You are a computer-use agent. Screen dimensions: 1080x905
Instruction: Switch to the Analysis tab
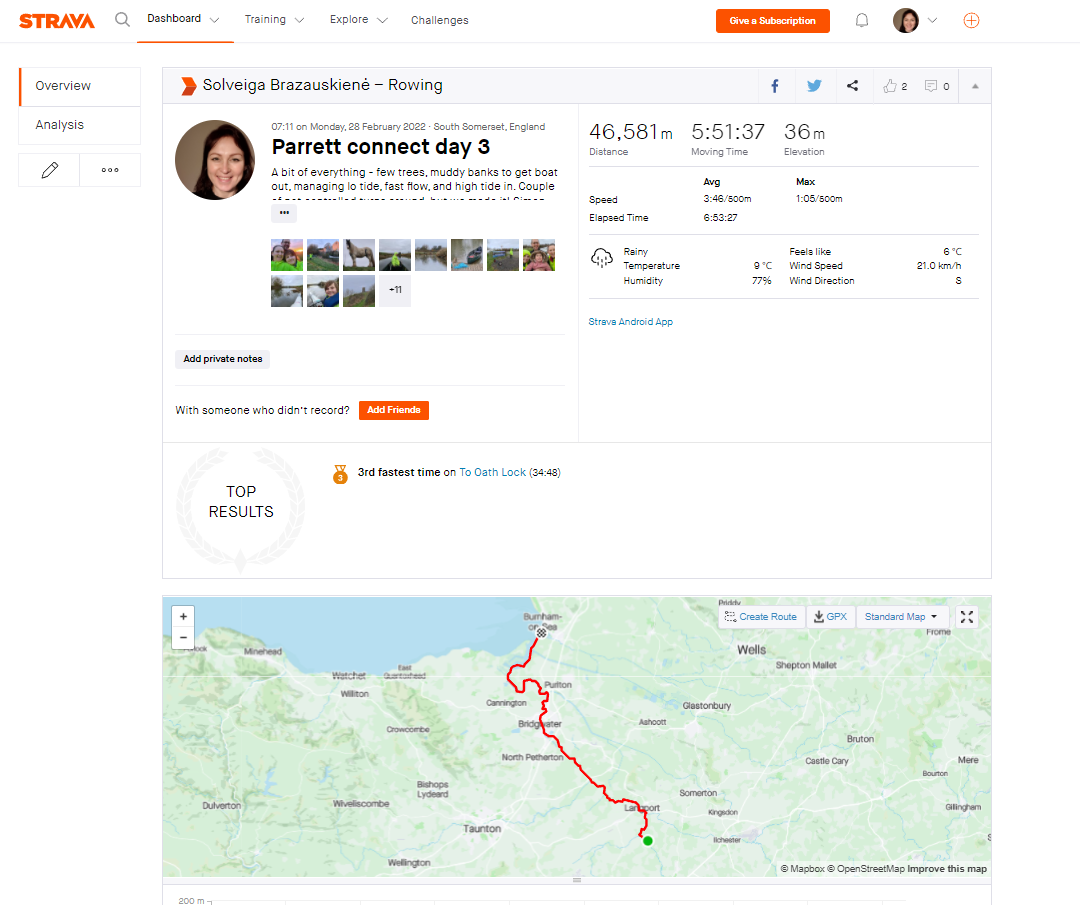tap(60, 125)
